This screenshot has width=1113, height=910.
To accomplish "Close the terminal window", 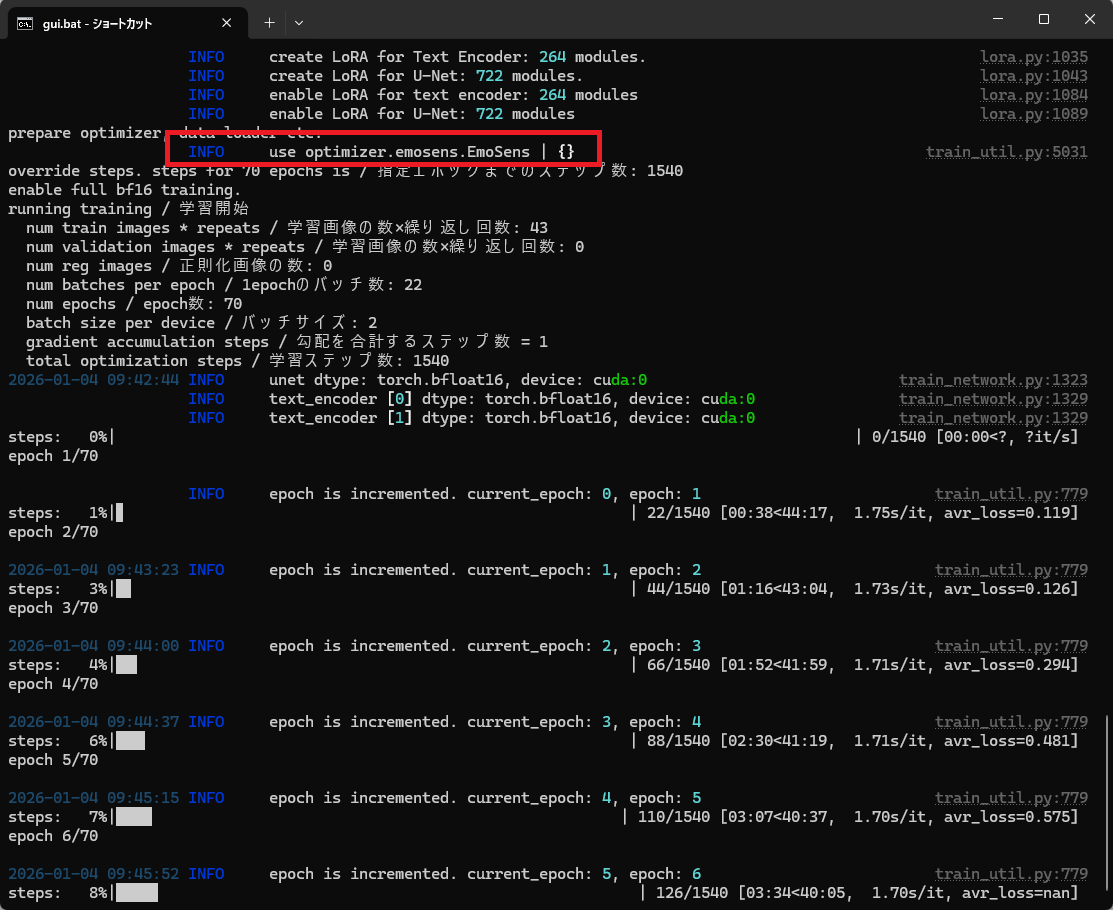I will tap(1088, 19).
